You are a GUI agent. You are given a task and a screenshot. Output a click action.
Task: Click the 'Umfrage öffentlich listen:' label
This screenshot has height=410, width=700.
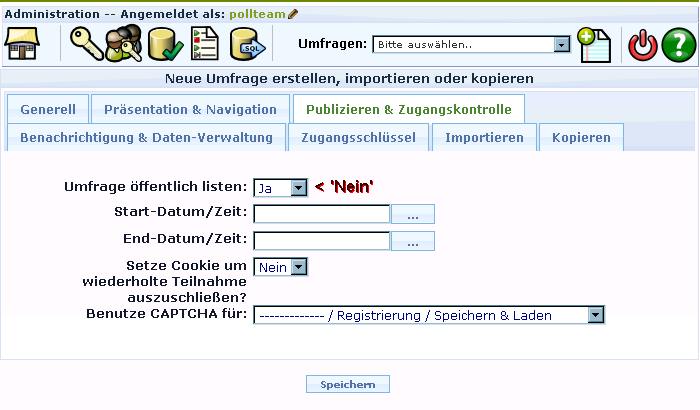[155, 187]
